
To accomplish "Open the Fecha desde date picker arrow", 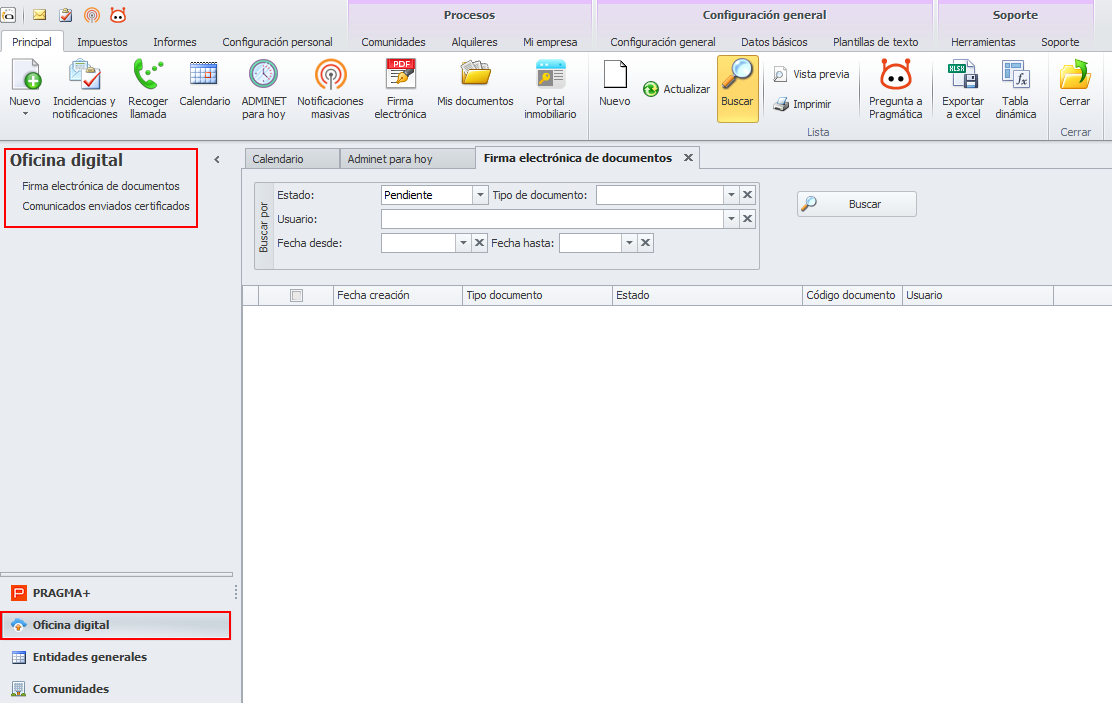I will [463, 243].
